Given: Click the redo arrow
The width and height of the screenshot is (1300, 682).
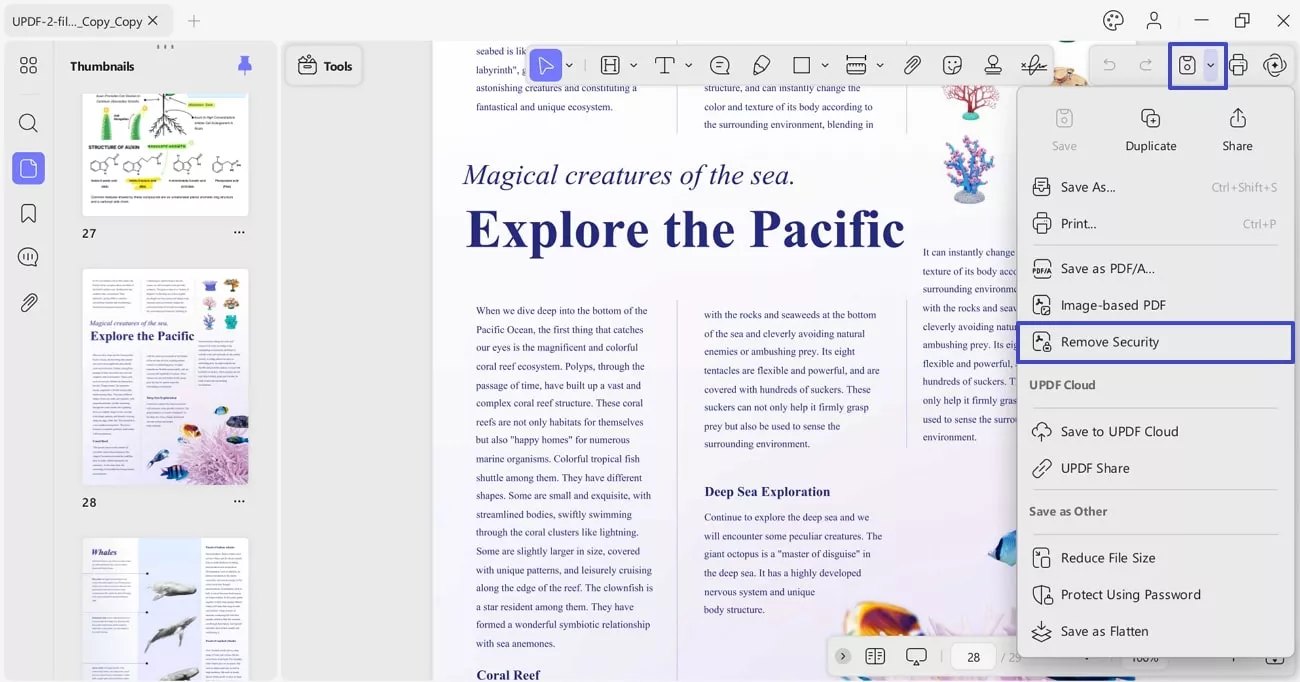Looking at the screenshot, I should tap(1146, 66).
